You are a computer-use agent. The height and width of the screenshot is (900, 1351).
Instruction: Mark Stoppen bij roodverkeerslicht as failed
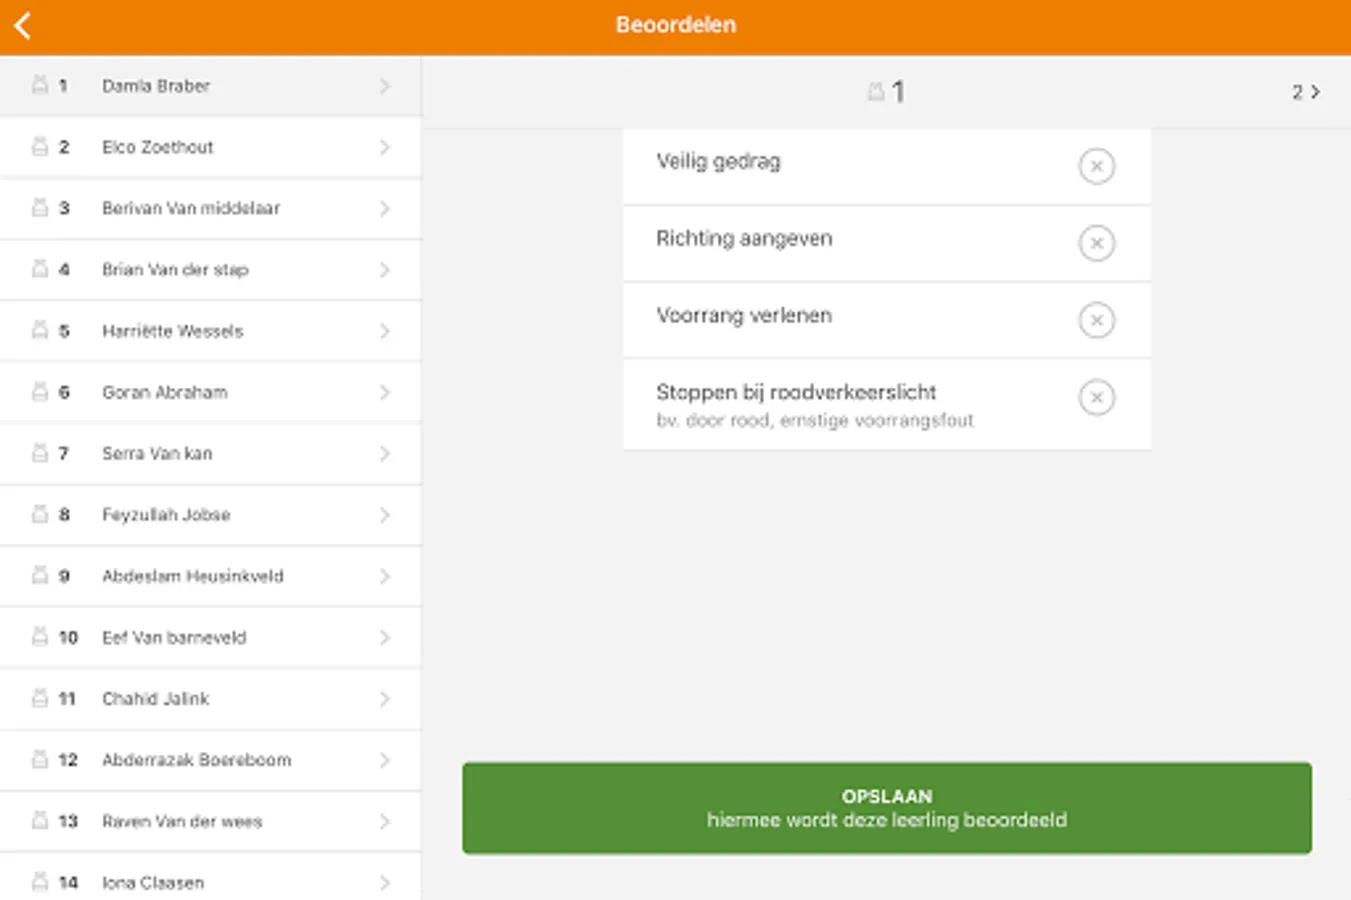coord(1096,397)
